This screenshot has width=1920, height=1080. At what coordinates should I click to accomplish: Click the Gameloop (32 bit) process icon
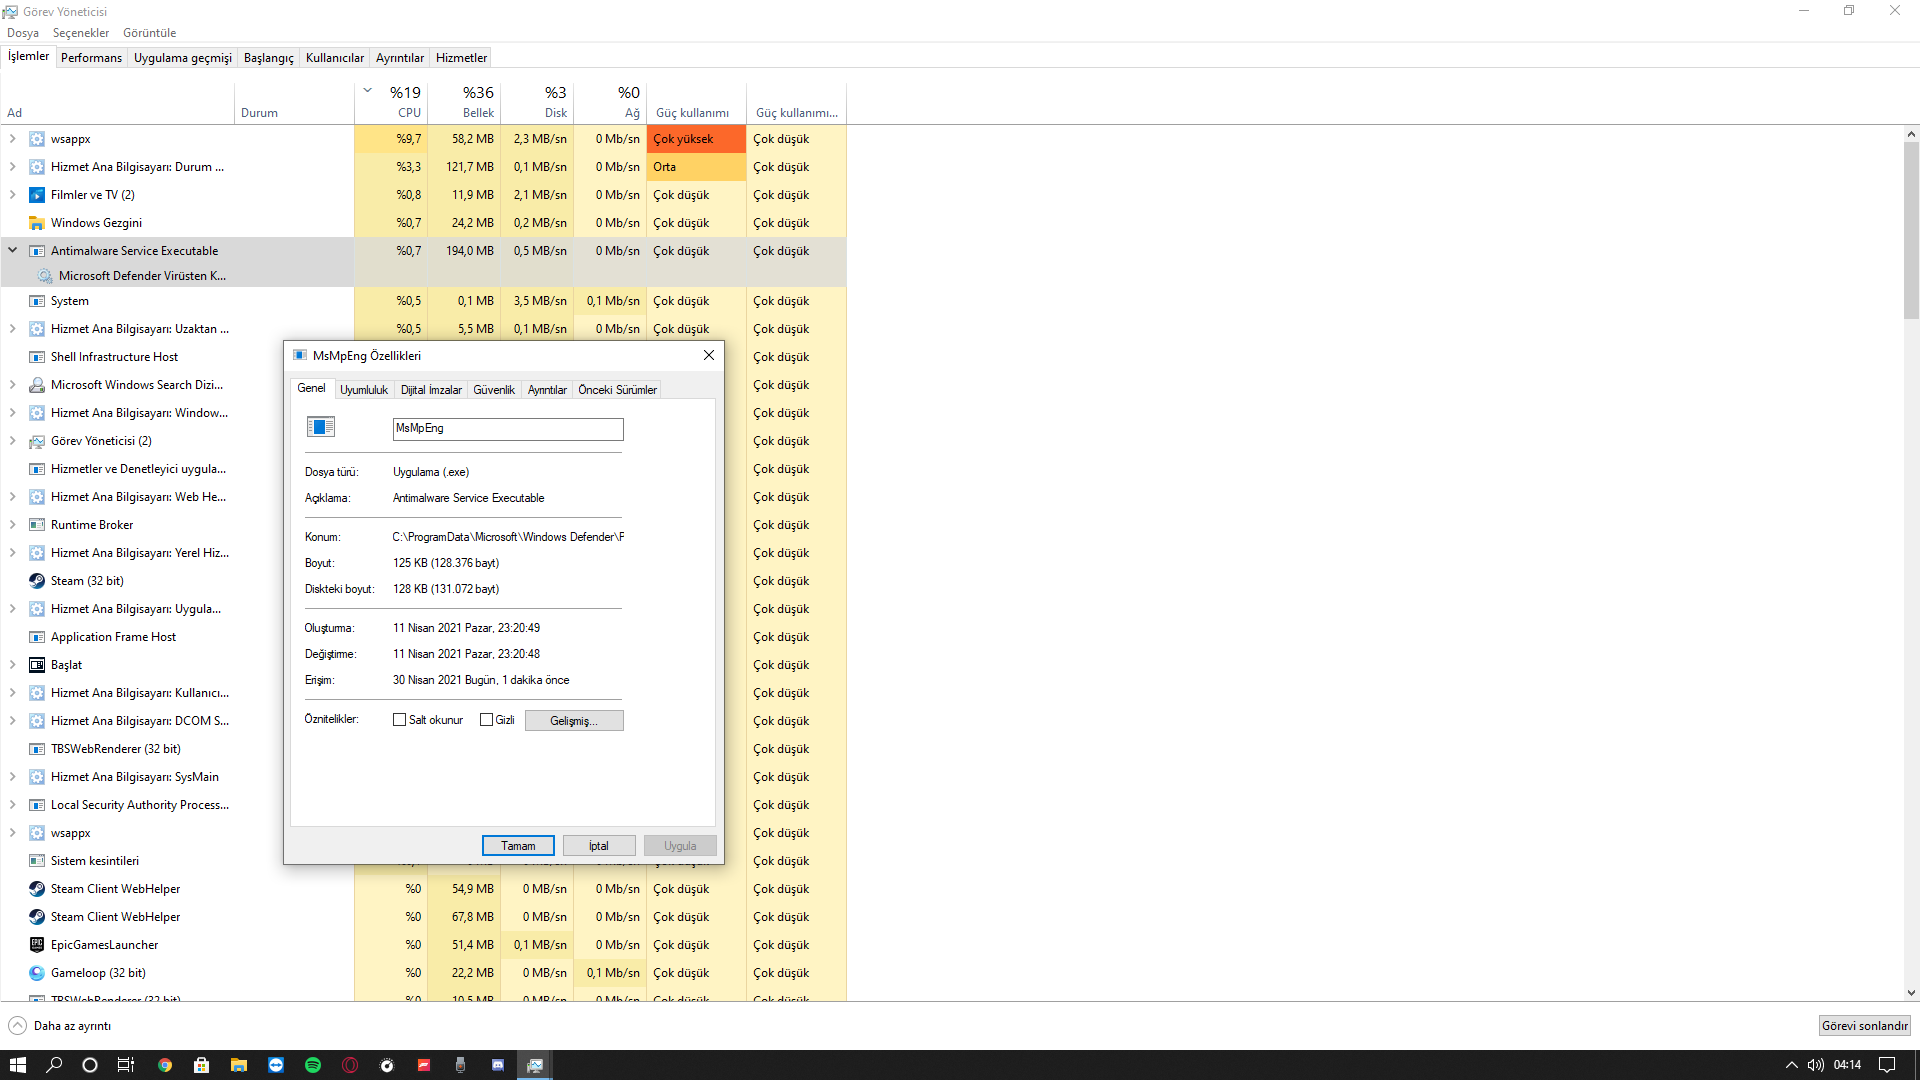(x=37, y=973)
